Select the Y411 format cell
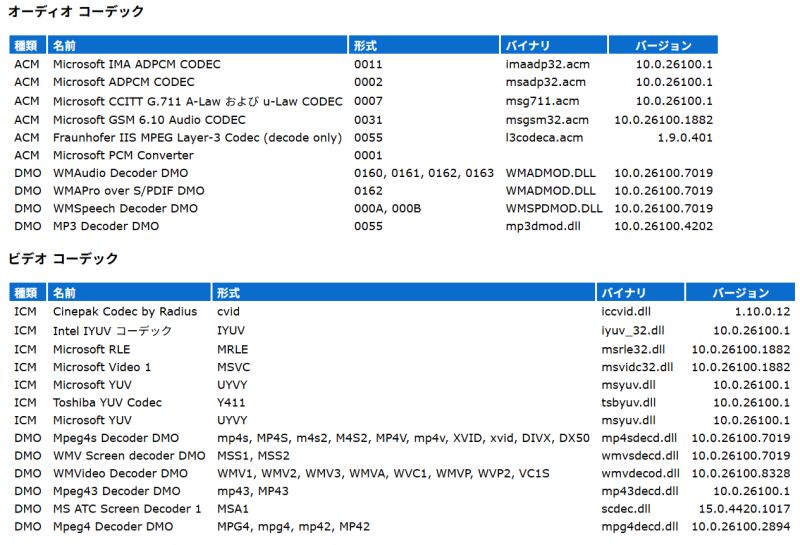This screenshot has width=800, height=545. click(231, 403)
